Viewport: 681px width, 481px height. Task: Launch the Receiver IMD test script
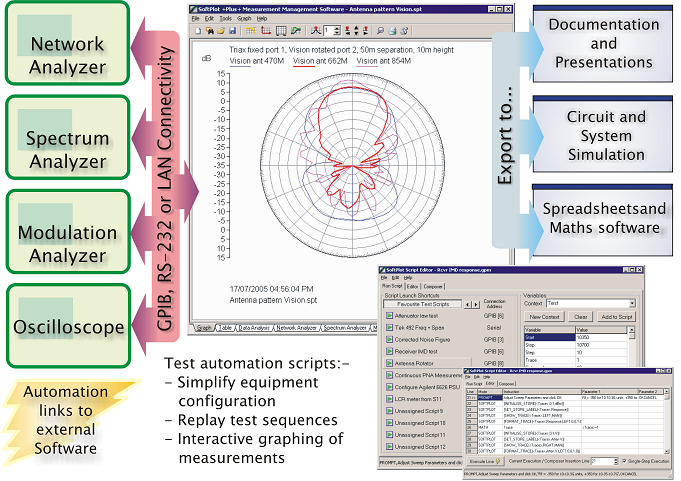click(389, 351)
